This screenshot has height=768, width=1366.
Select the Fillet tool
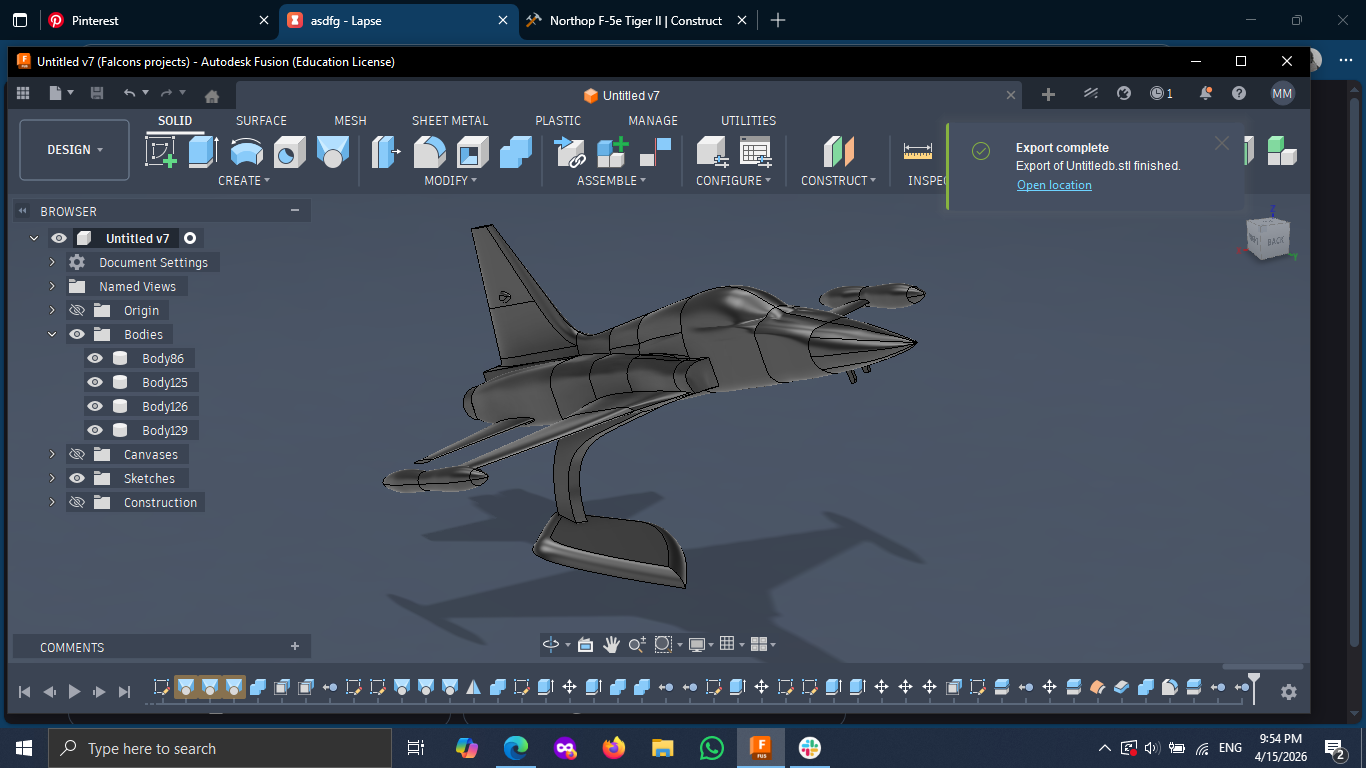point(430,152)
